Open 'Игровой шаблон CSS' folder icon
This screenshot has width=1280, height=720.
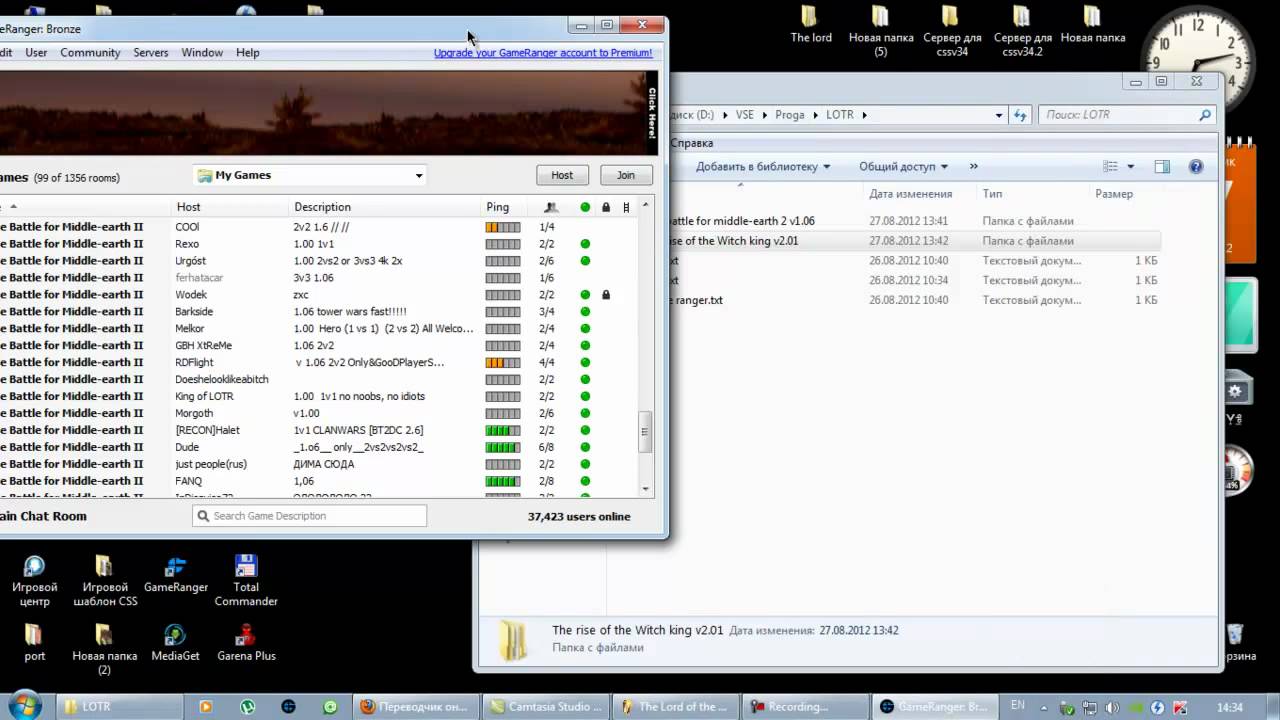coord(105,580)
